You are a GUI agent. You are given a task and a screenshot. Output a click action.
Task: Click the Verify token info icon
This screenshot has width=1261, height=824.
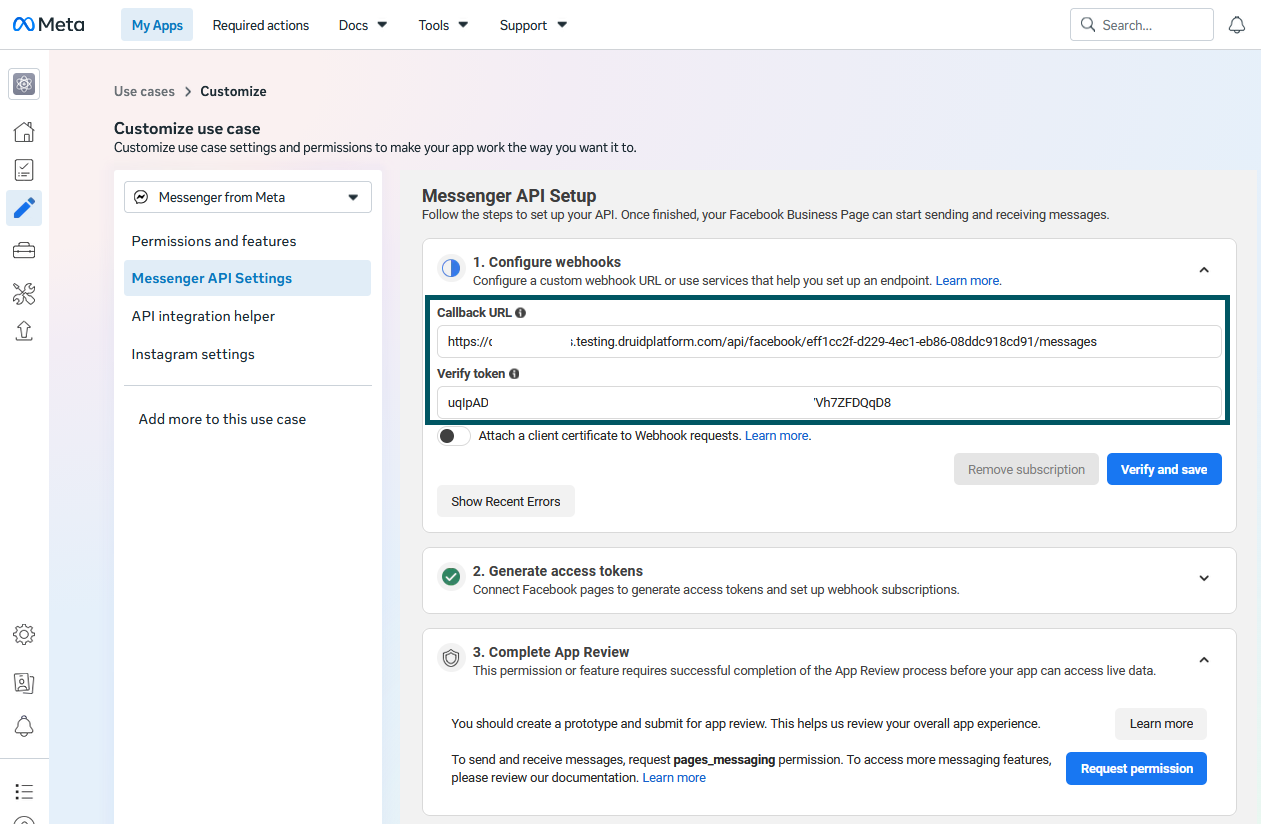point(514,374)
